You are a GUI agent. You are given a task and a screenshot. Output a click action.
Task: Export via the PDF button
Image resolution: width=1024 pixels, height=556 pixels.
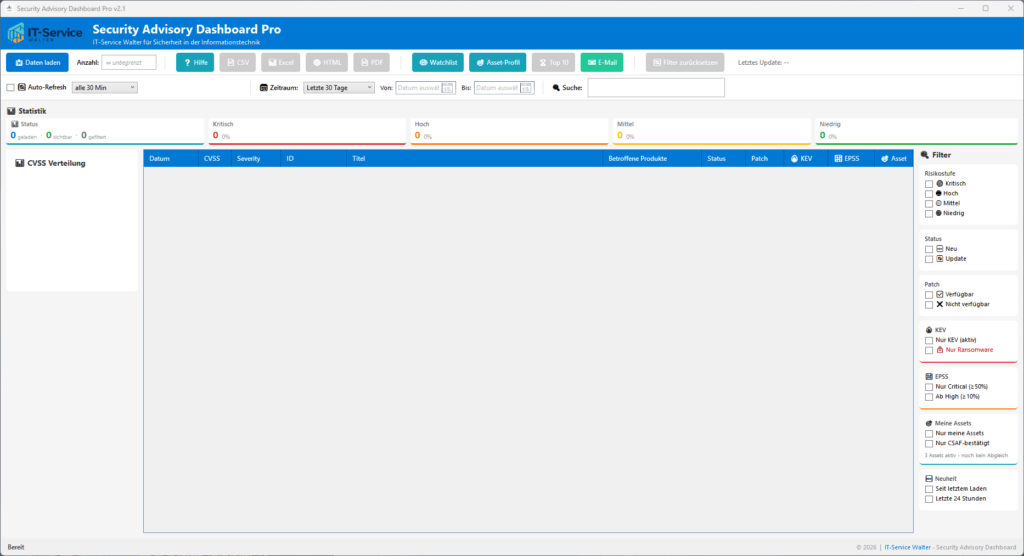pos(372,63)
